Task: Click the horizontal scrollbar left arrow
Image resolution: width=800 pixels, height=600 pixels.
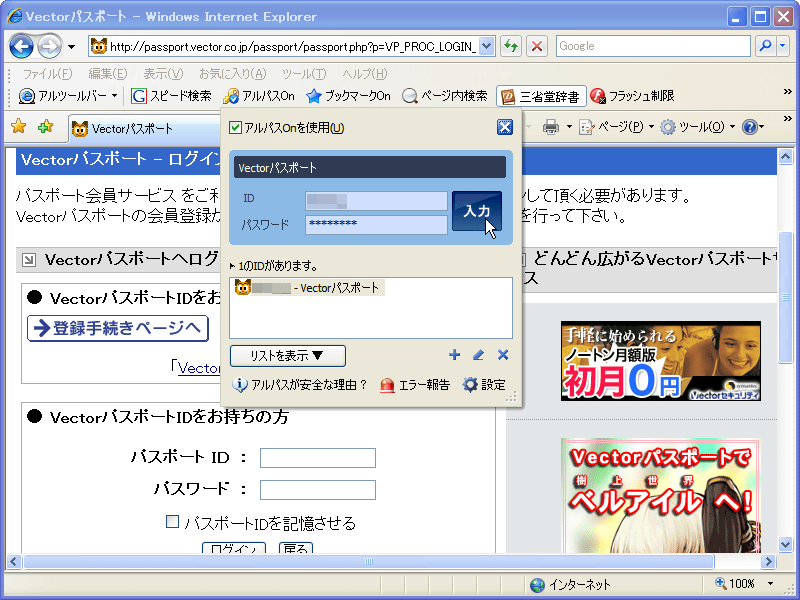Action: point(13,562)
